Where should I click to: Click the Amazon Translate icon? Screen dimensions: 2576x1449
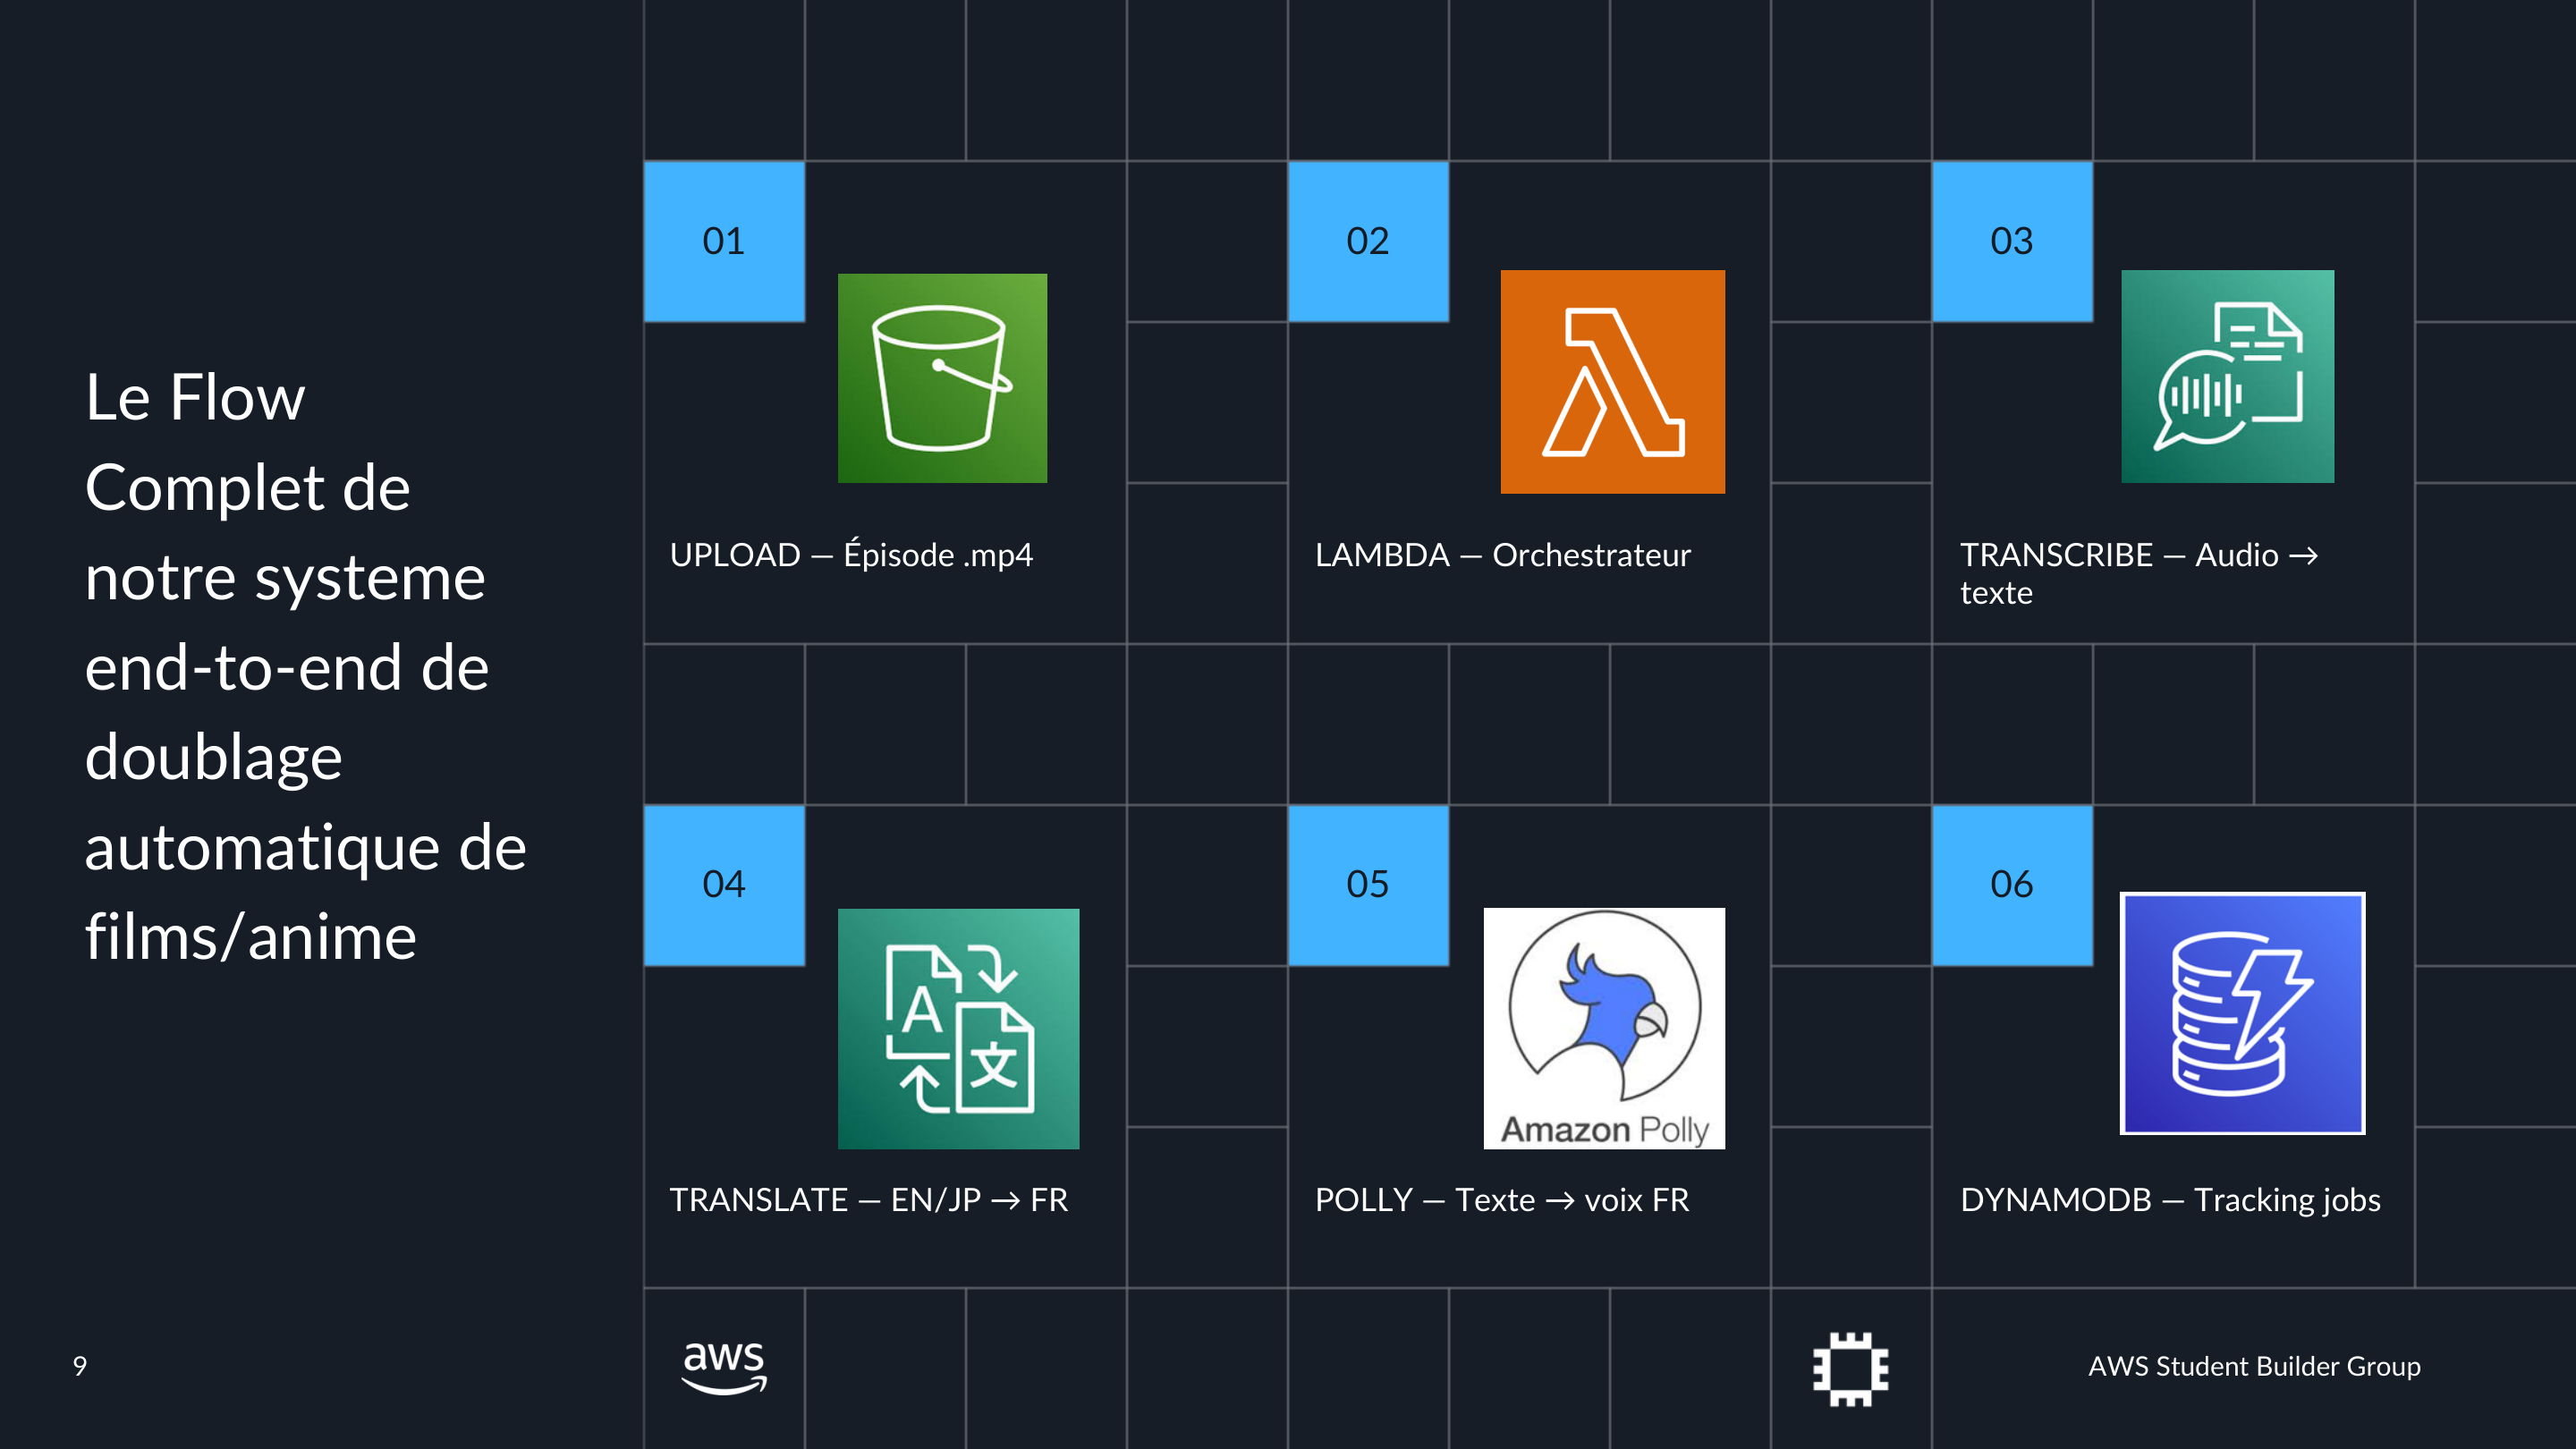pos(958,1028)
